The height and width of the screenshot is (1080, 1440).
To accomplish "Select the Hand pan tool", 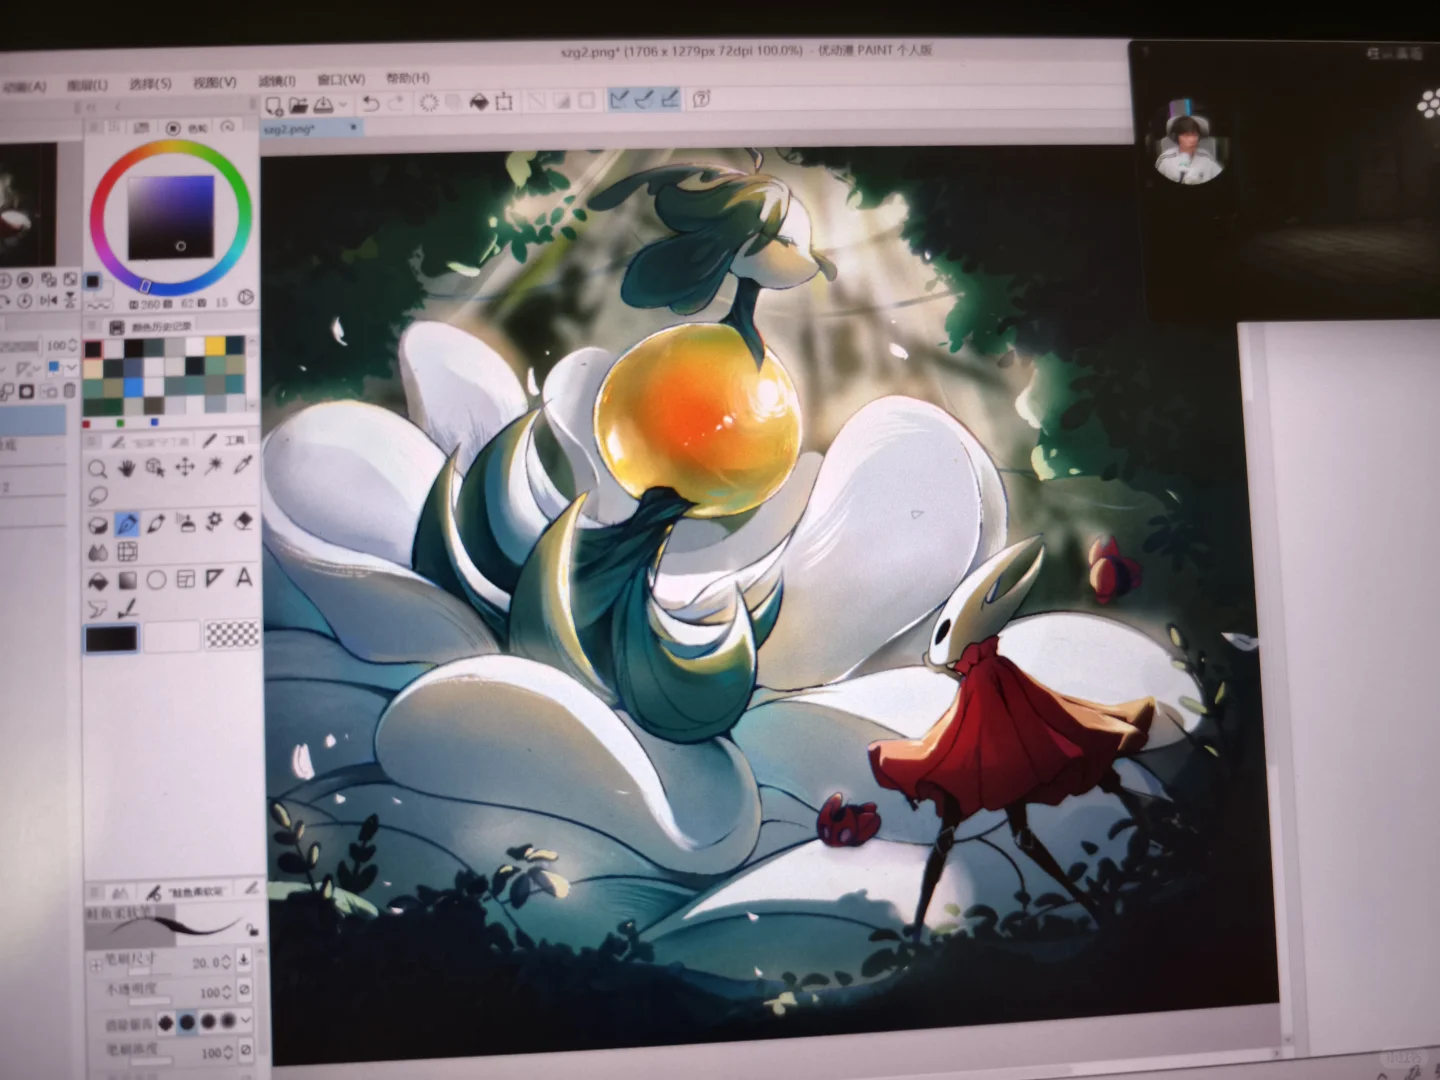I will pos(126,467).
